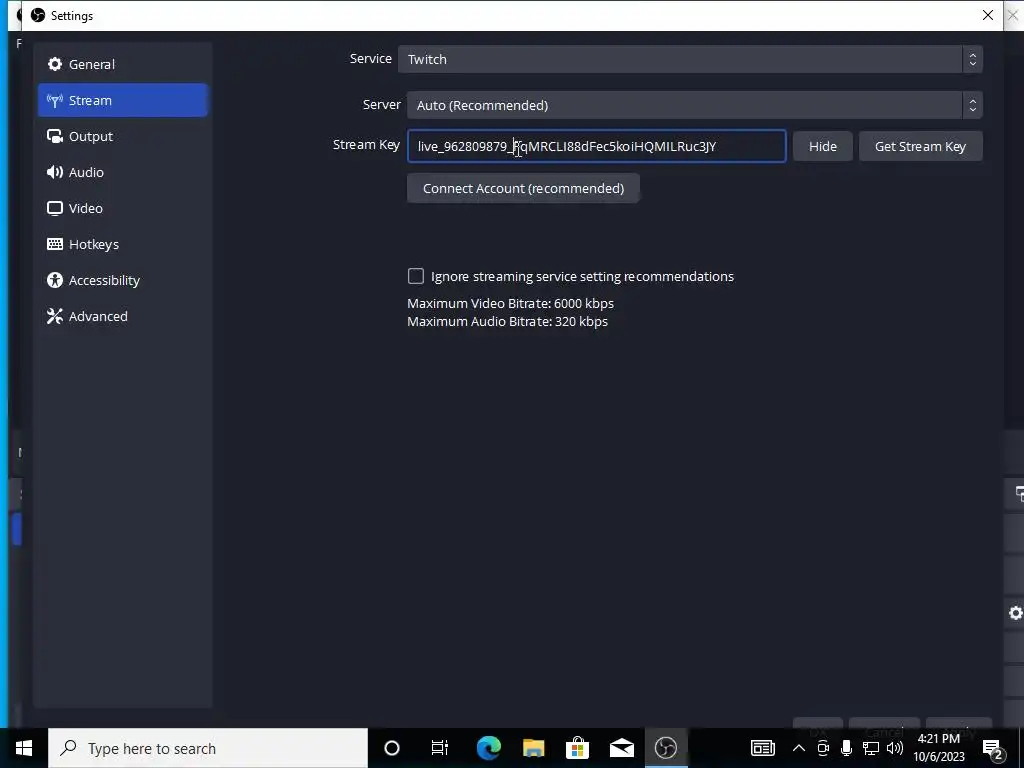The image size is (1024, 768).
Task: Open the General settings section
Action: click(x=123, y=64)
